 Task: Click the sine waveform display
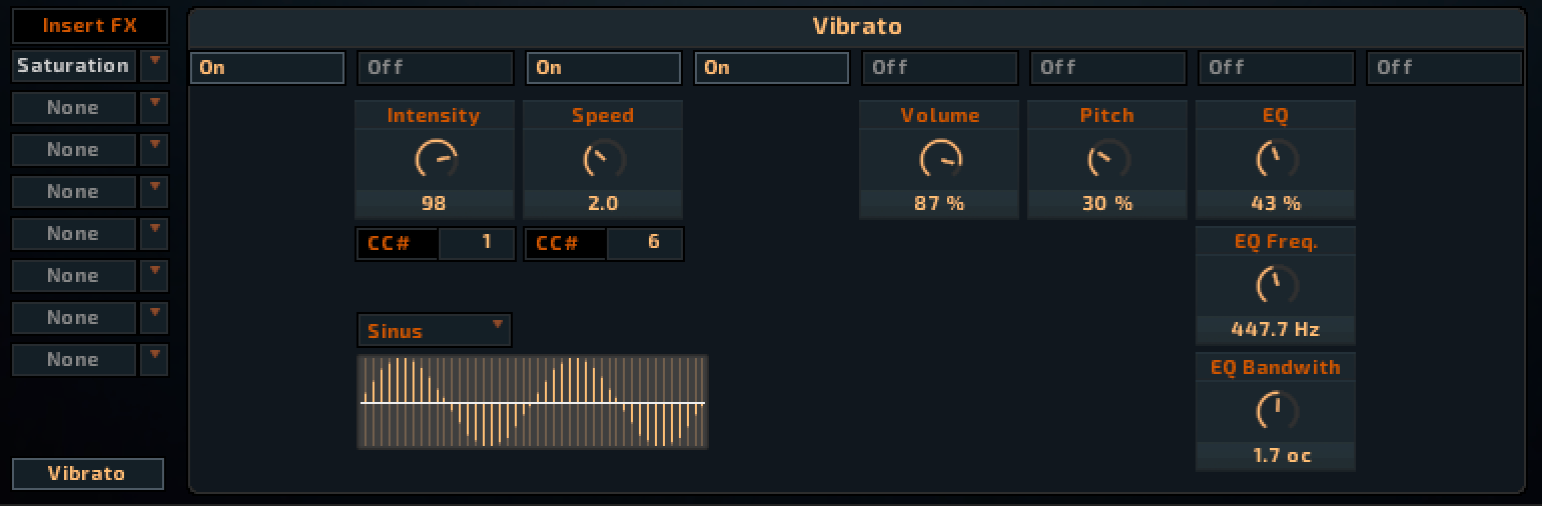(532, 402)
